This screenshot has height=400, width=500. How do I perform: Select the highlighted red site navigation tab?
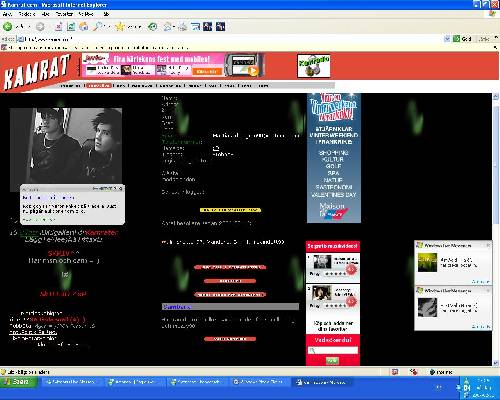tap(98, 86)
